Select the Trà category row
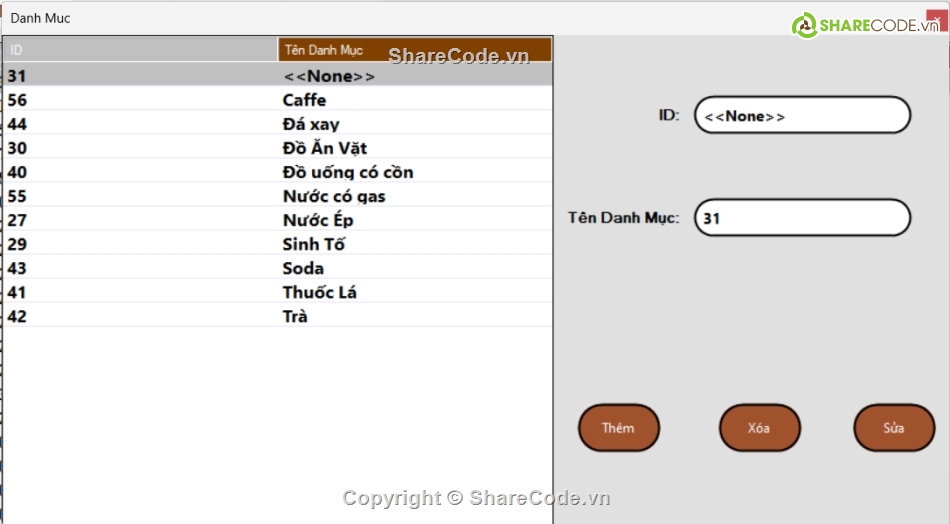The image size is (950, 524). (277, 316)
